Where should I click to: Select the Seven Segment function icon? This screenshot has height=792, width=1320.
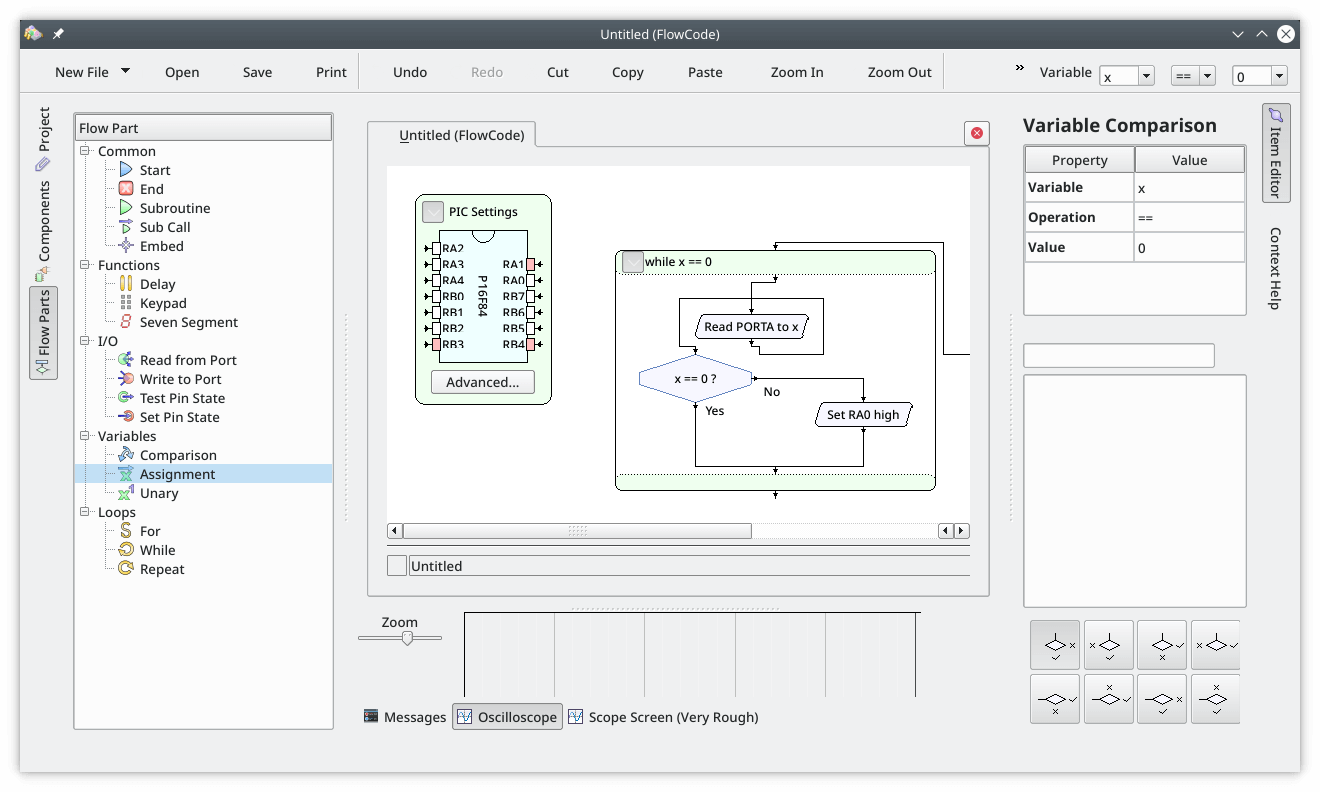pos(124,322)
